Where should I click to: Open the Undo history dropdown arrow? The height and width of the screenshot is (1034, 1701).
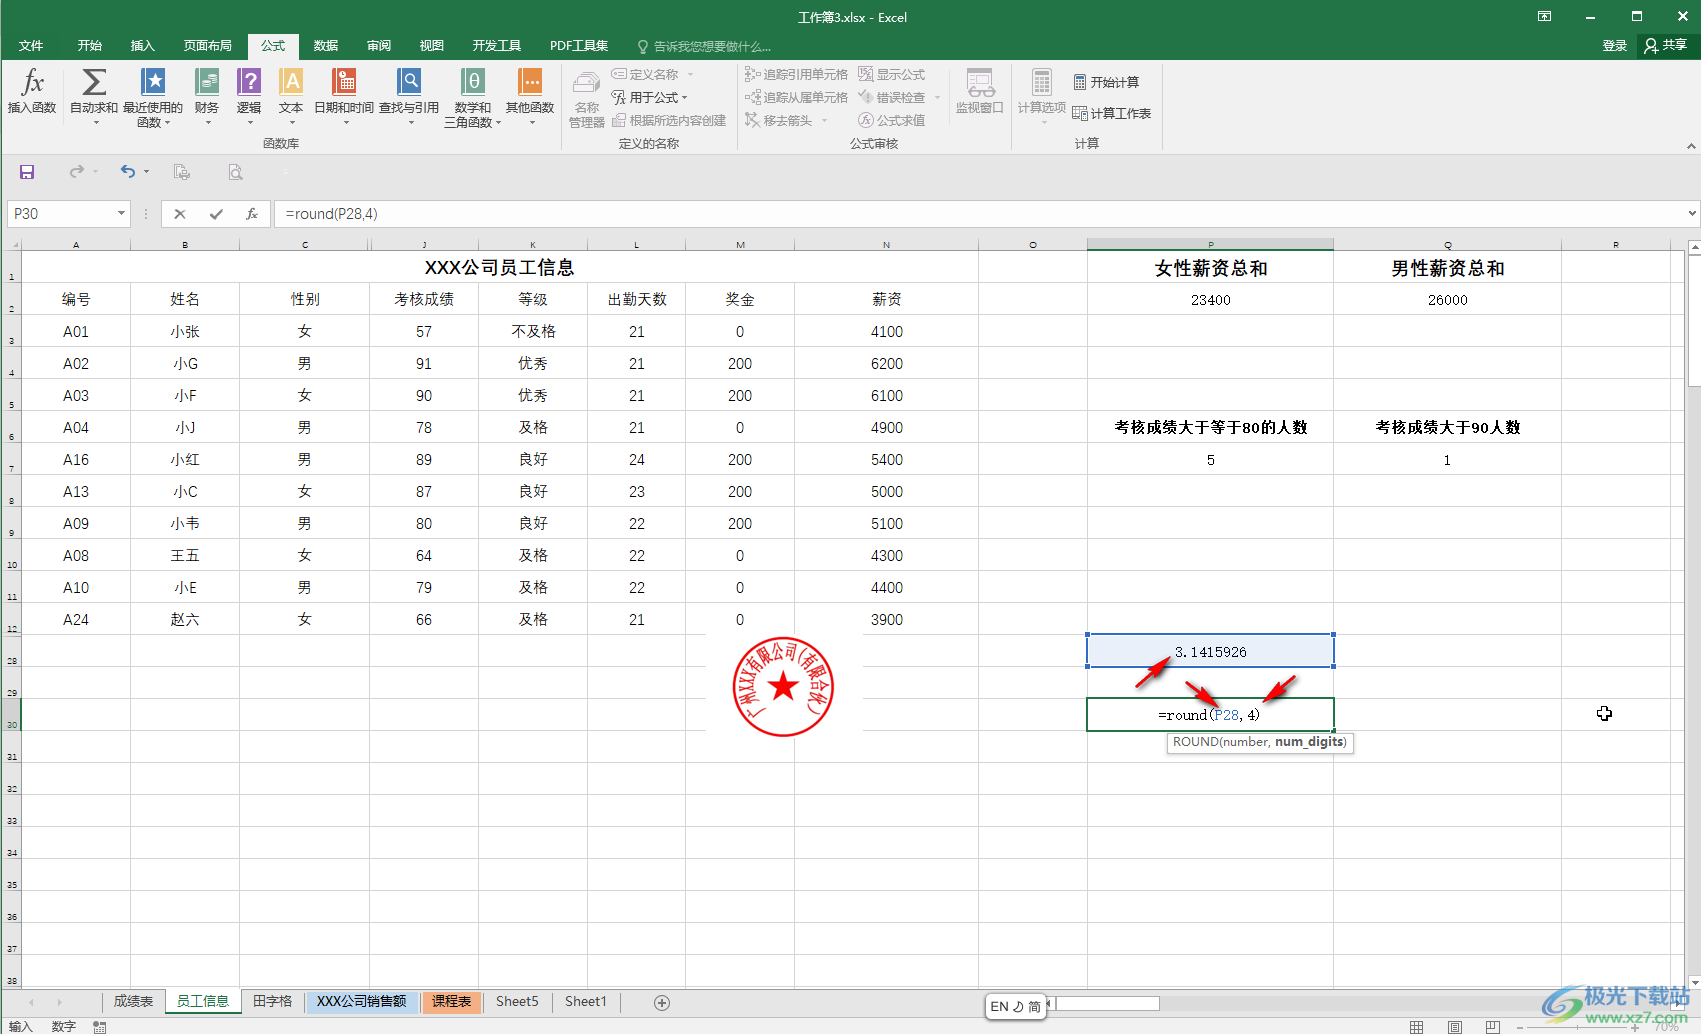click(146, 172)
